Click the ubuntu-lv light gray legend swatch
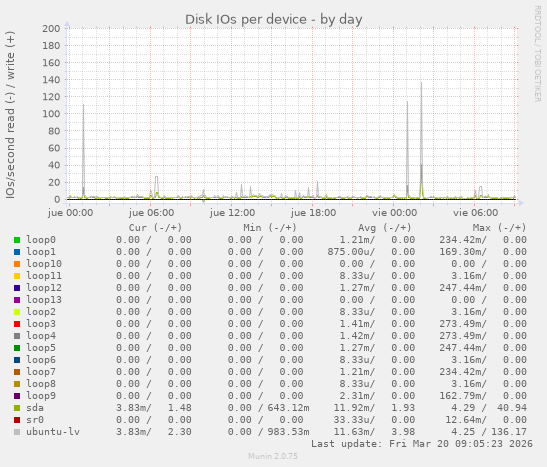The height and width of the screenshot is (467, 547). pyautogui.click(x=17, y=432)
